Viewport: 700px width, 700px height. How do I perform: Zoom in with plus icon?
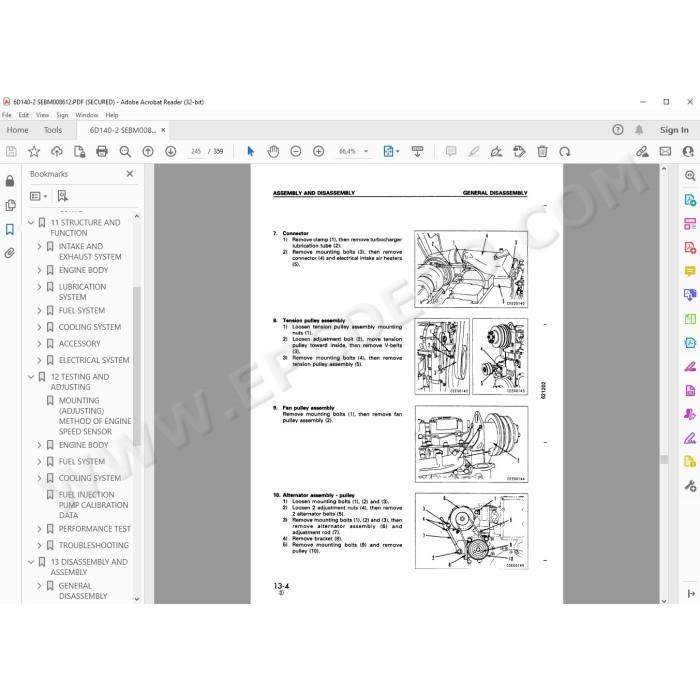pyautogui.click(x=318, y=152)
